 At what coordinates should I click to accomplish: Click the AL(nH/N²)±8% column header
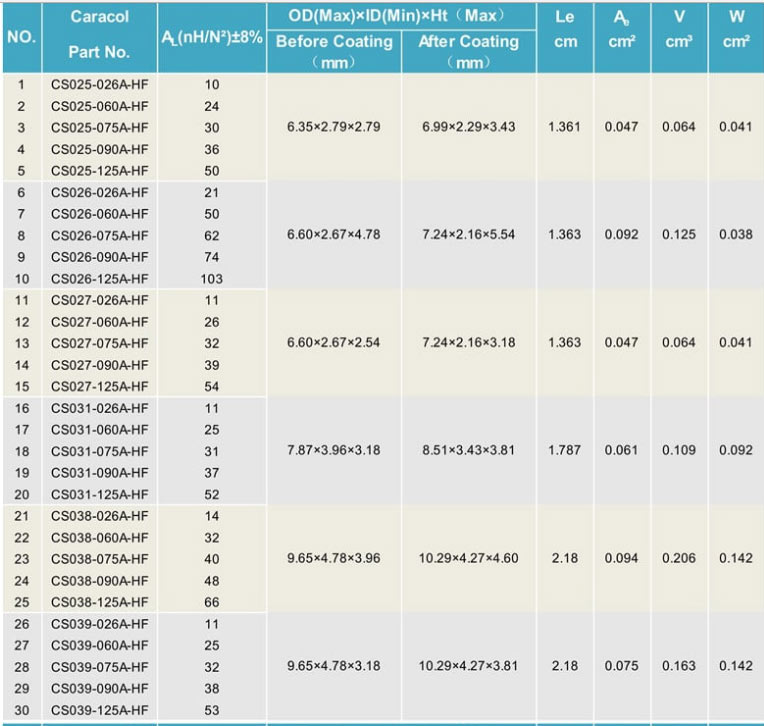(x=212, y=37)
